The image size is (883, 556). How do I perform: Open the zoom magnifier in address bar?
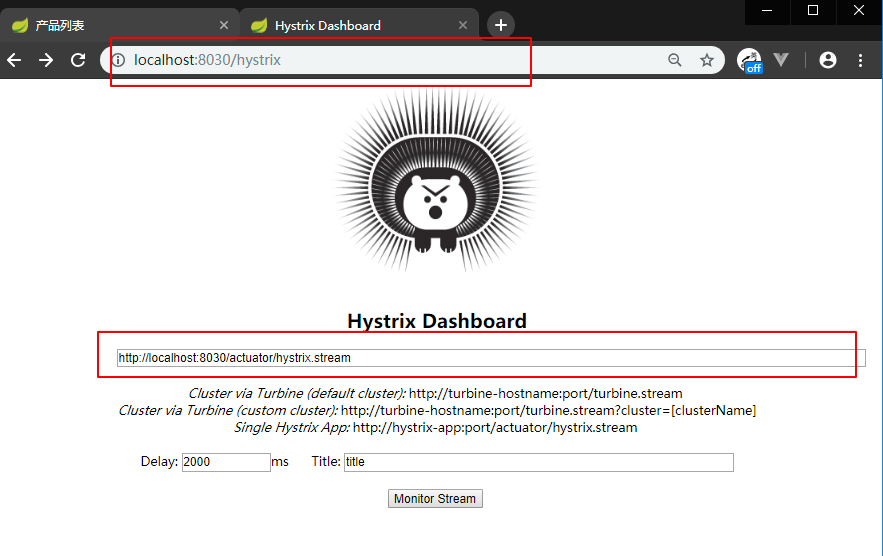point(675,60)
